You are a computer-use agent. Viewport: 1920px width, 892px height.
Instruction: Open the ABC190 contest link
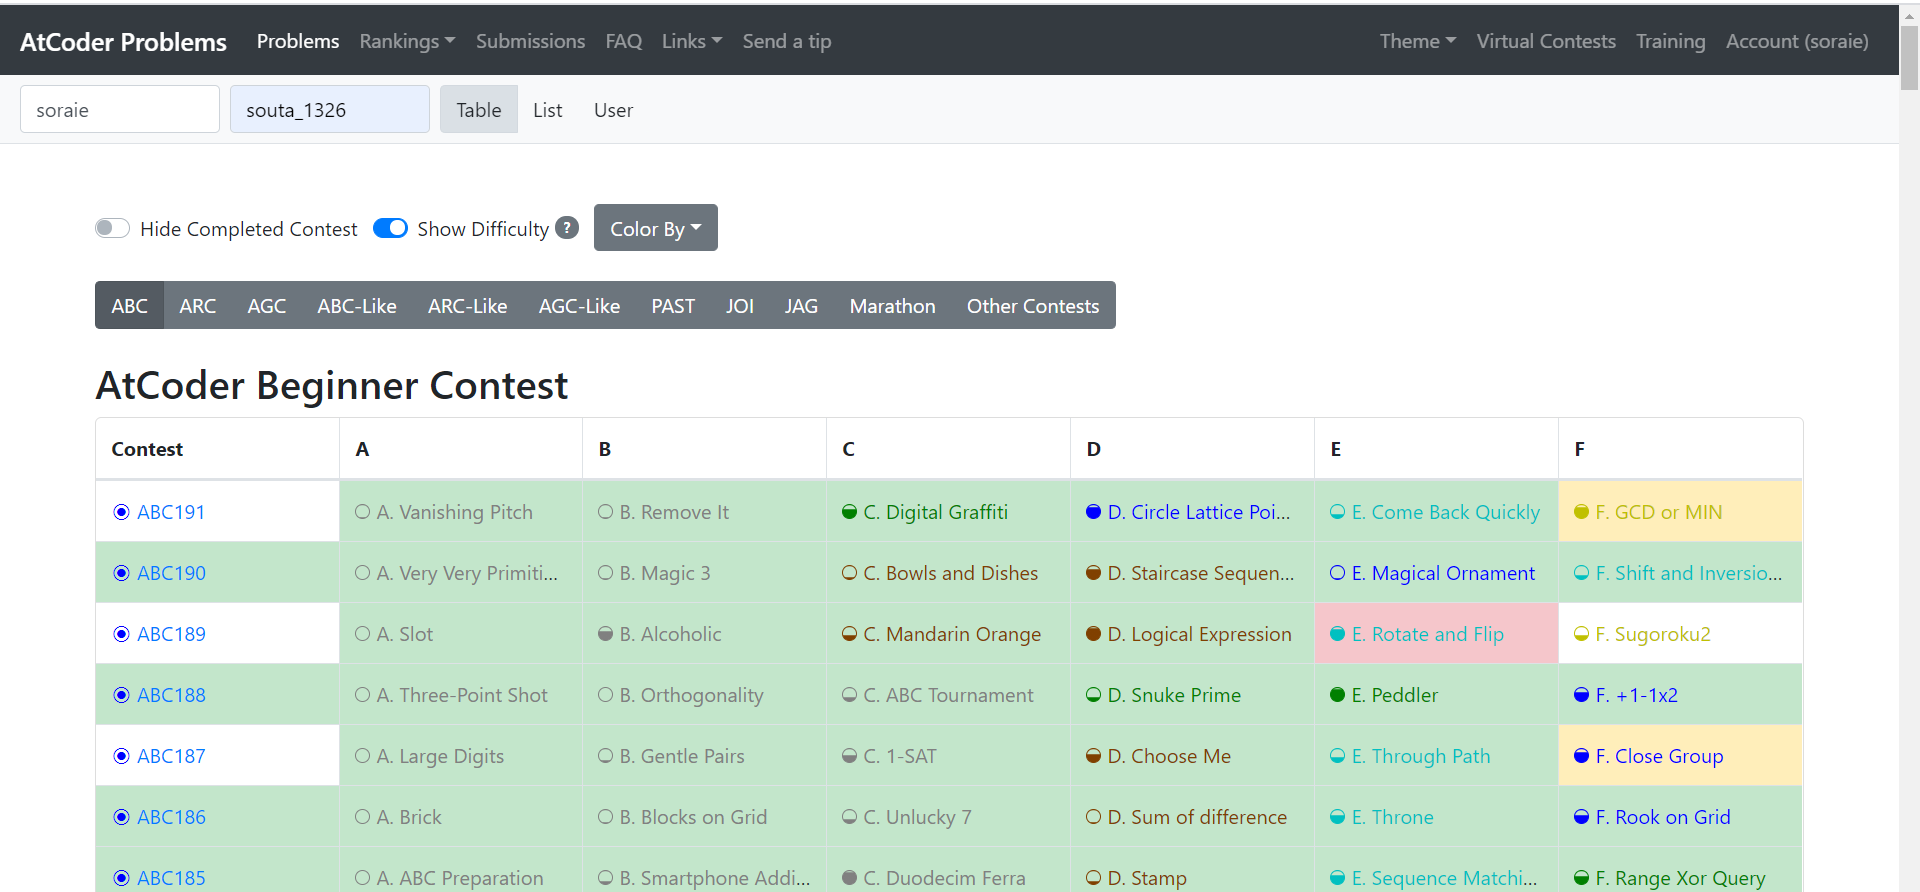pyautogui.click(x=171, y=573)
